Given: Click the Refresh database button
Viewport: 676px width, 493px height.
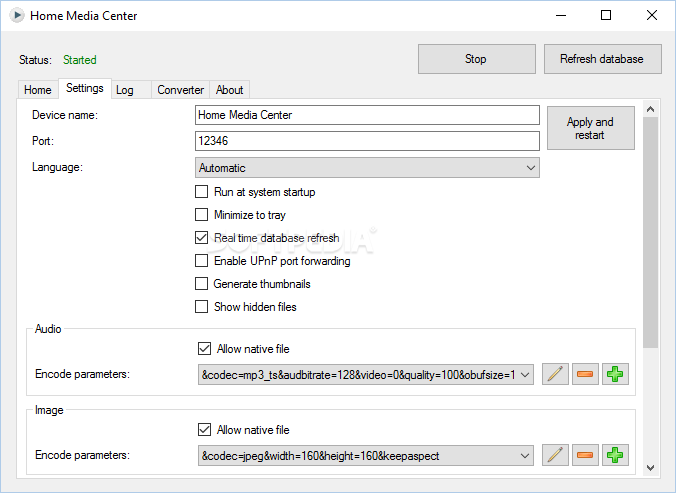Looking at the screenshot, I should (x=602, y=59).
